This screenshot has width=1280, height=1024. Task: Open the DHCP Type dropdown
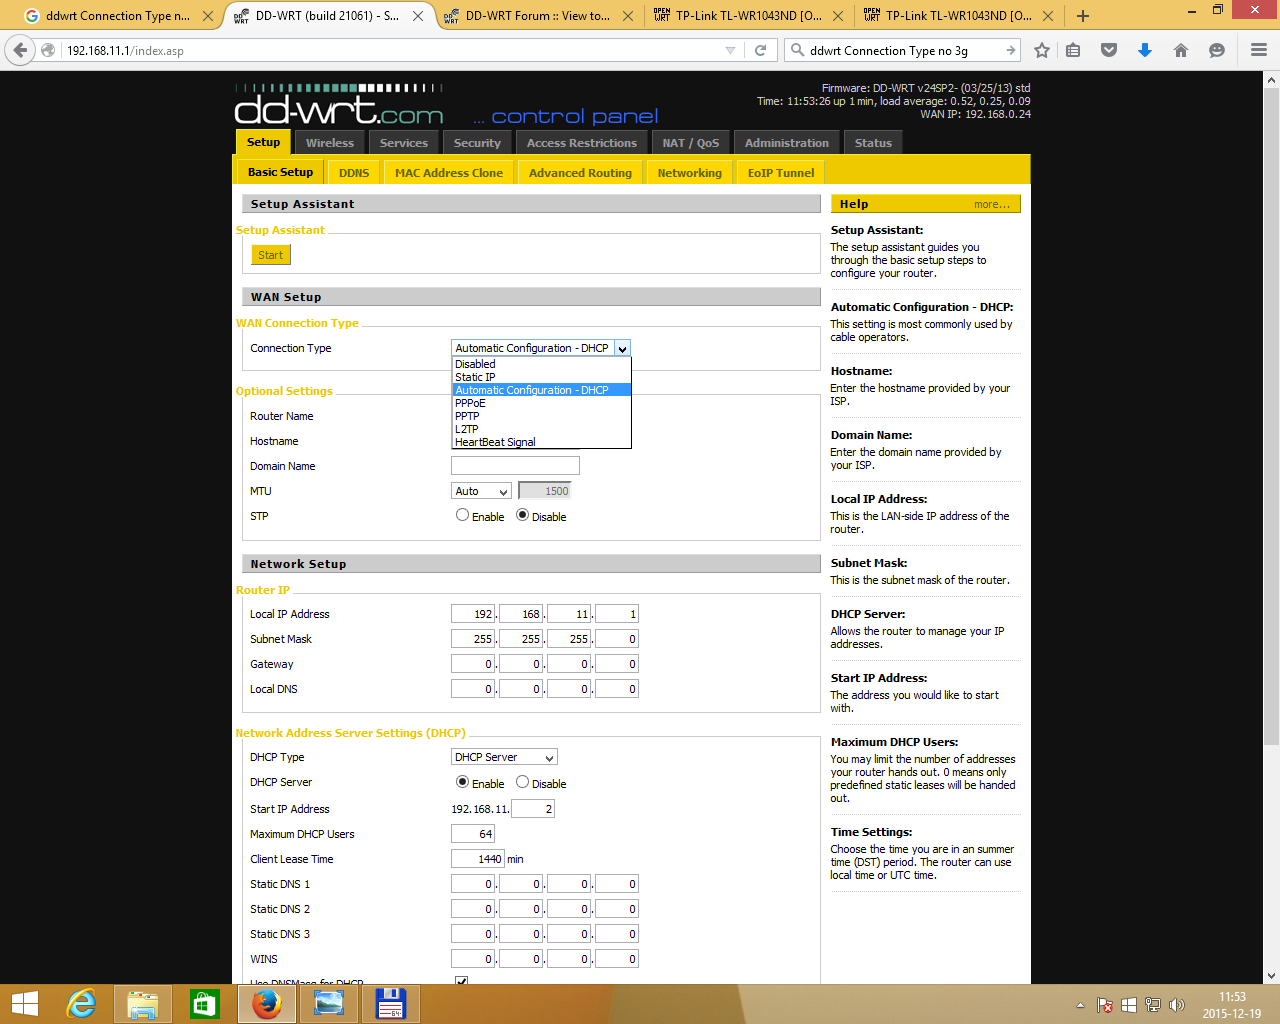point(503,757)
